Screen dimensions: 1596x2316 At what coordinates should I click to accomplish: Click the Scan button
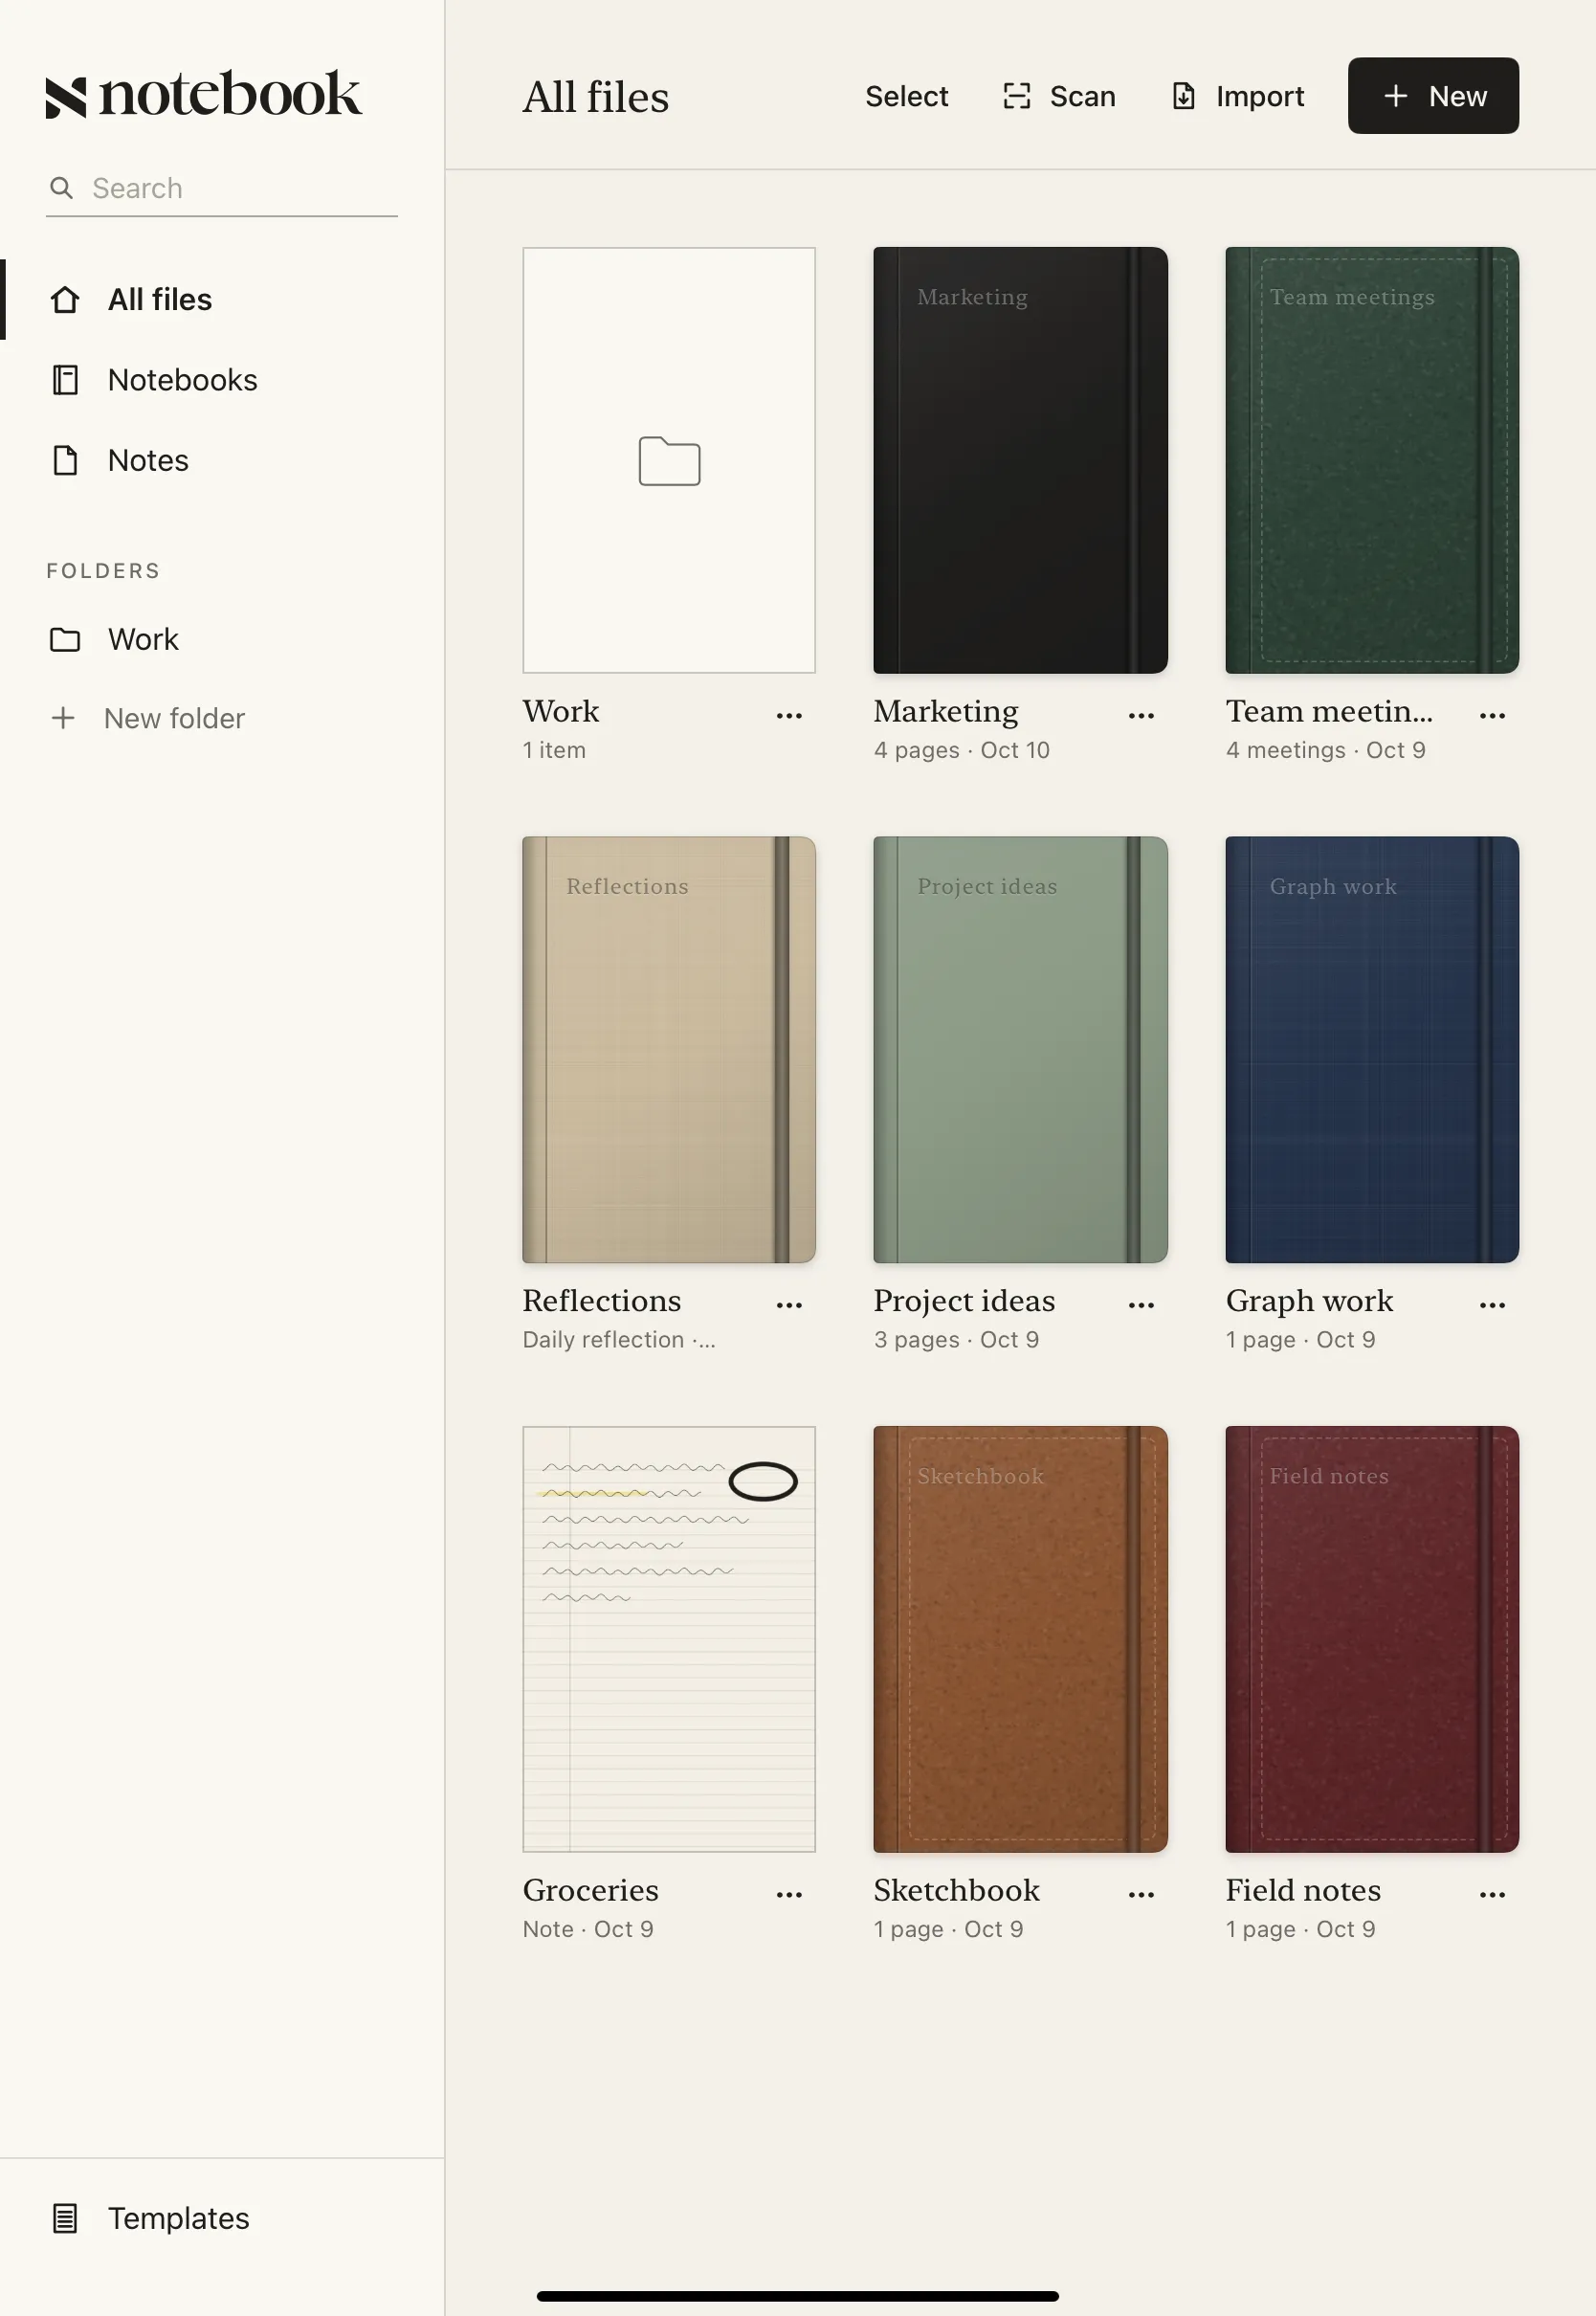1059,96
